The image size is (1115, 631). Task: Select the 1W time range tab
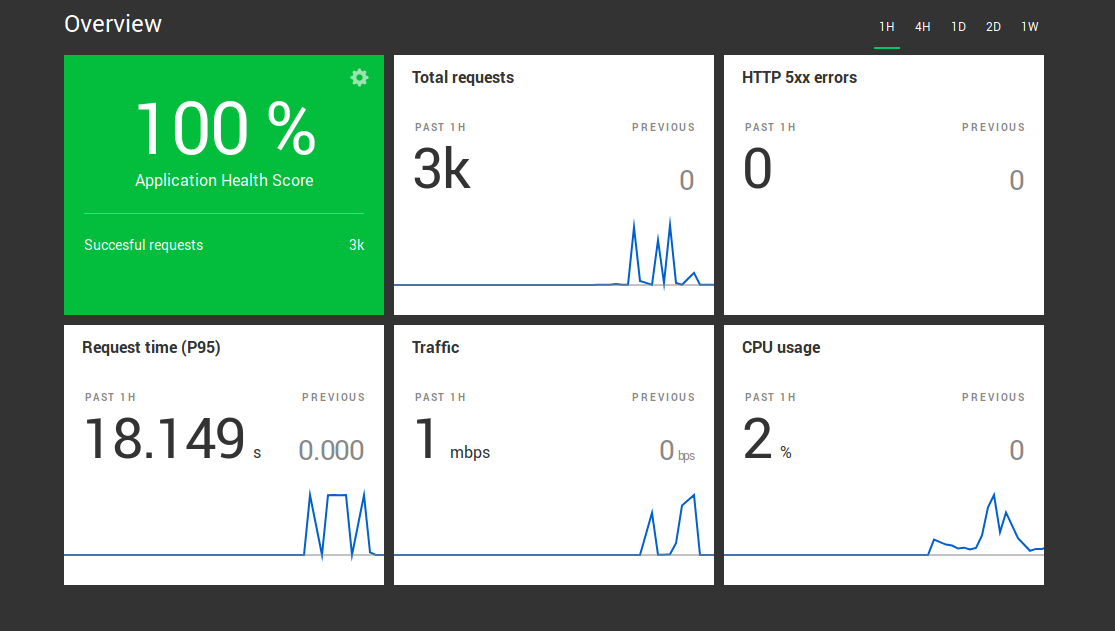coord(1029,27)
